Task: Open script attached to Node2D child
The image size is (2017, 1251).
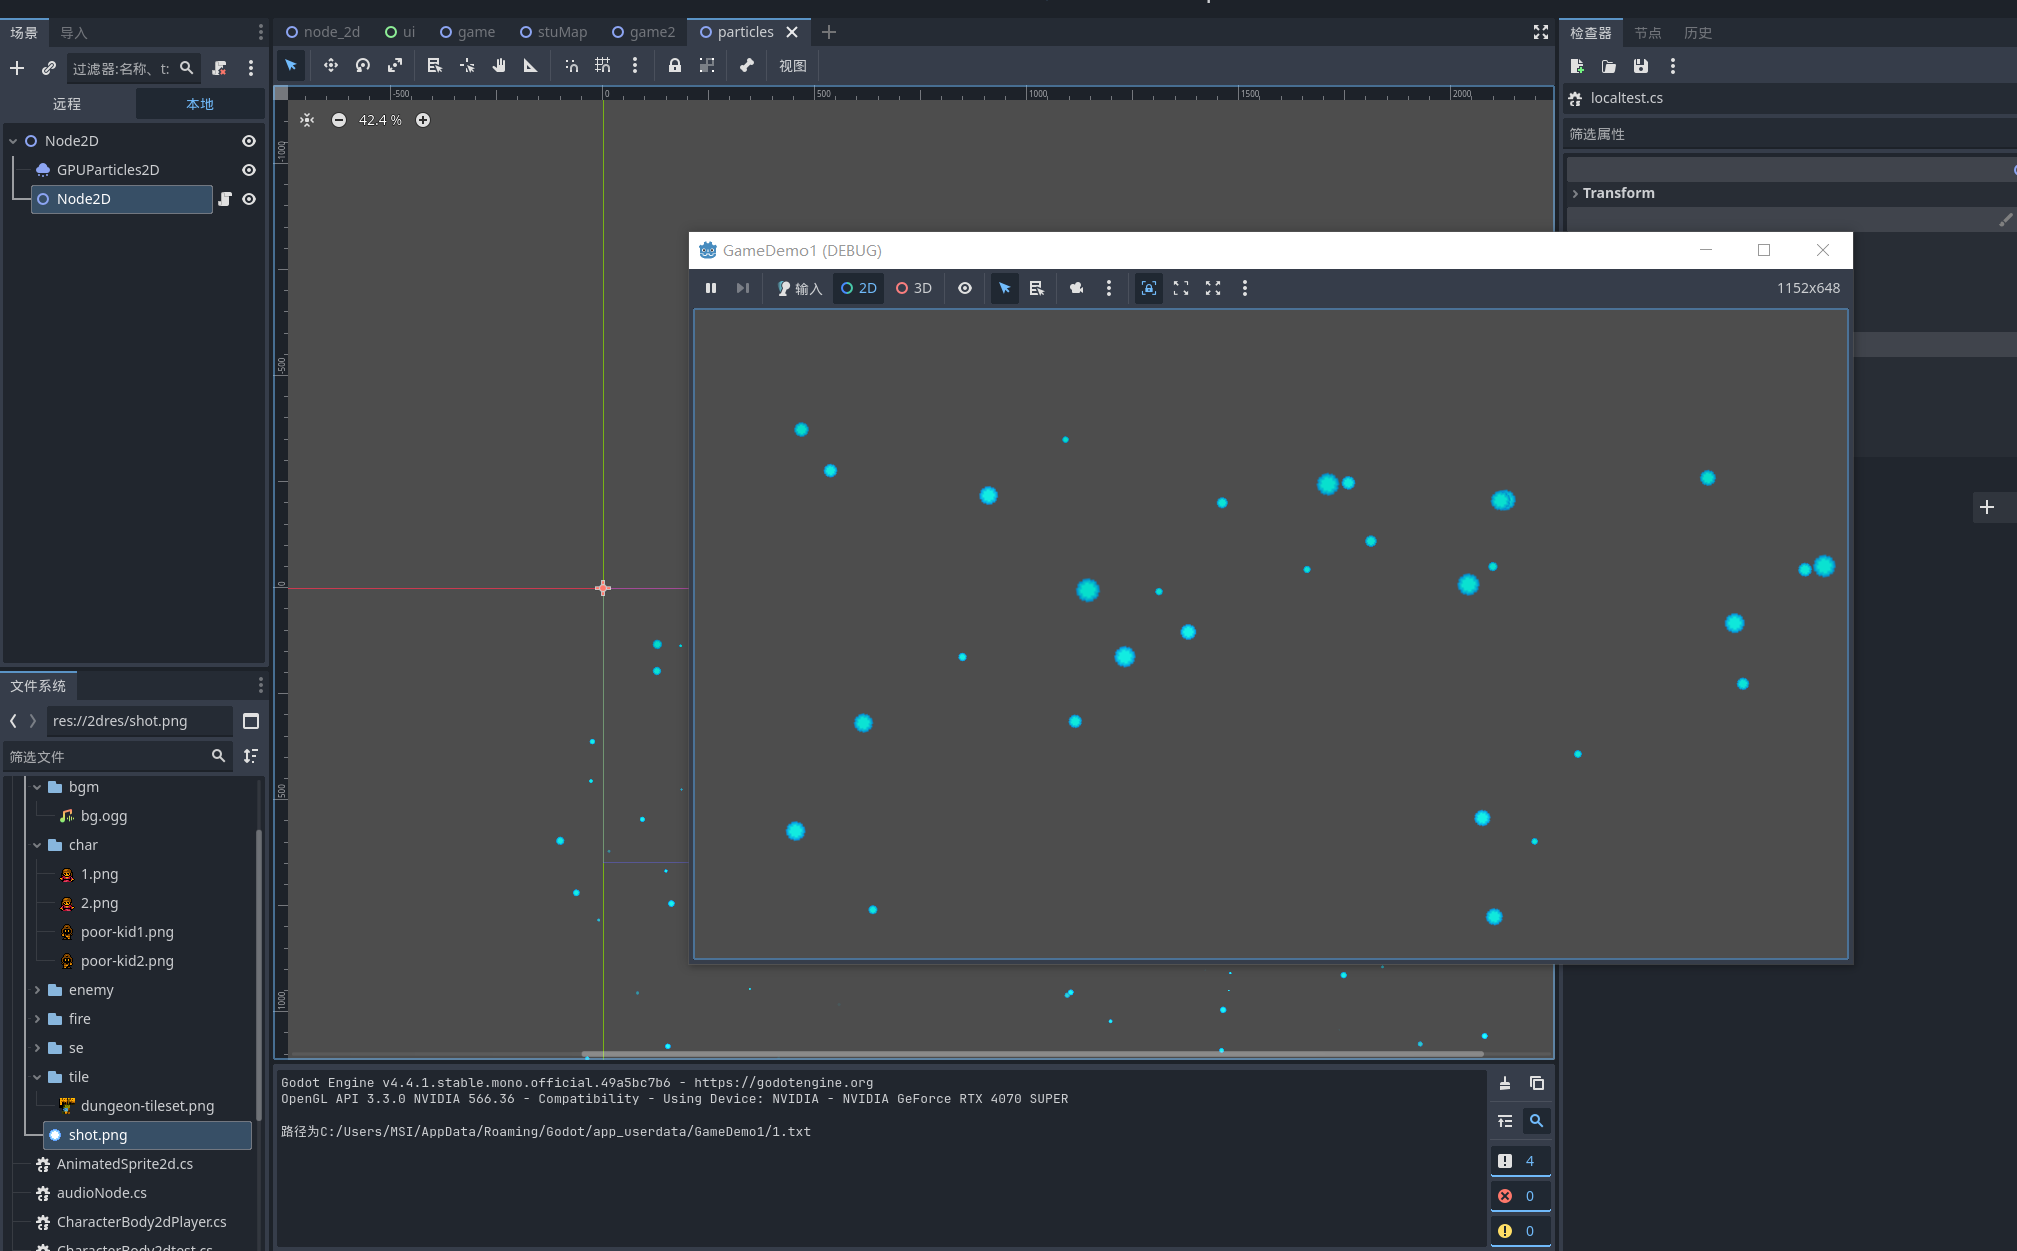Action: click(x=225, y=199)
